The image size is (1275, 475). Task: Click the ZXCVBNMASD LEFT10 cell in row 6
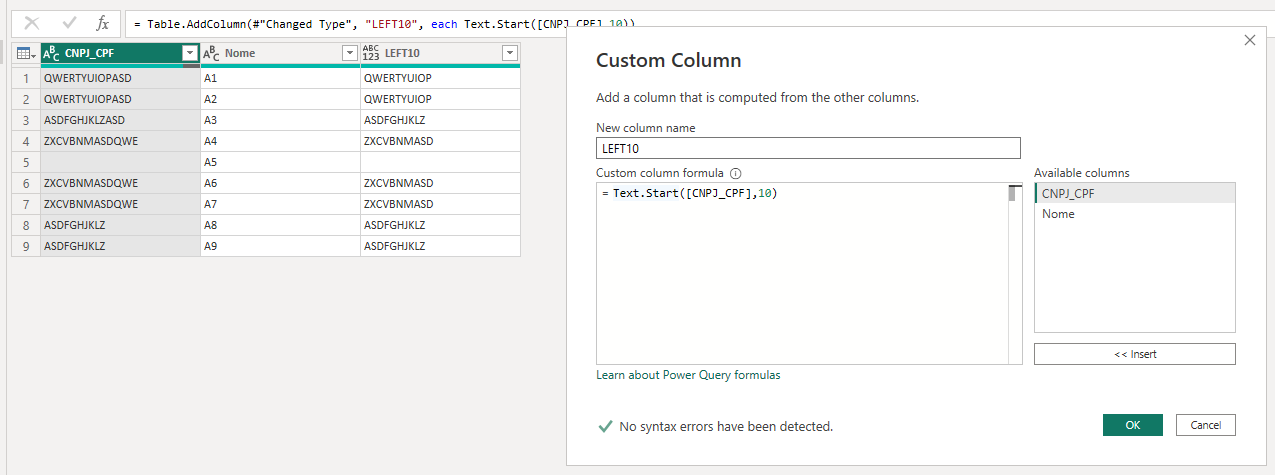440,183
